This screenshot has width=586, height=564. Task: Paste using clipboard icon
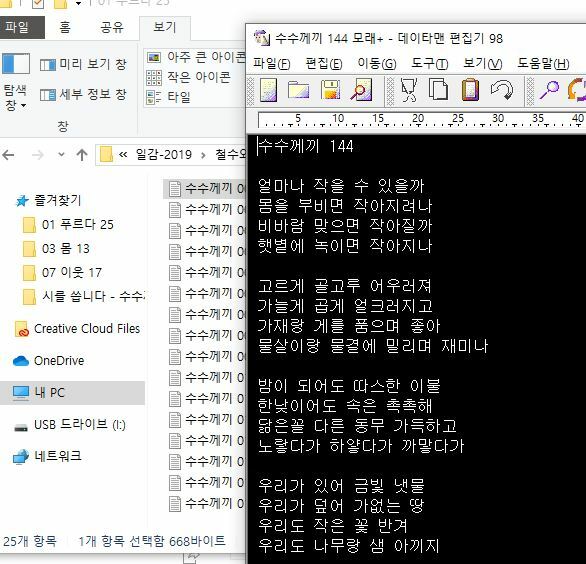pyautogui.click(x=470, y=89)
